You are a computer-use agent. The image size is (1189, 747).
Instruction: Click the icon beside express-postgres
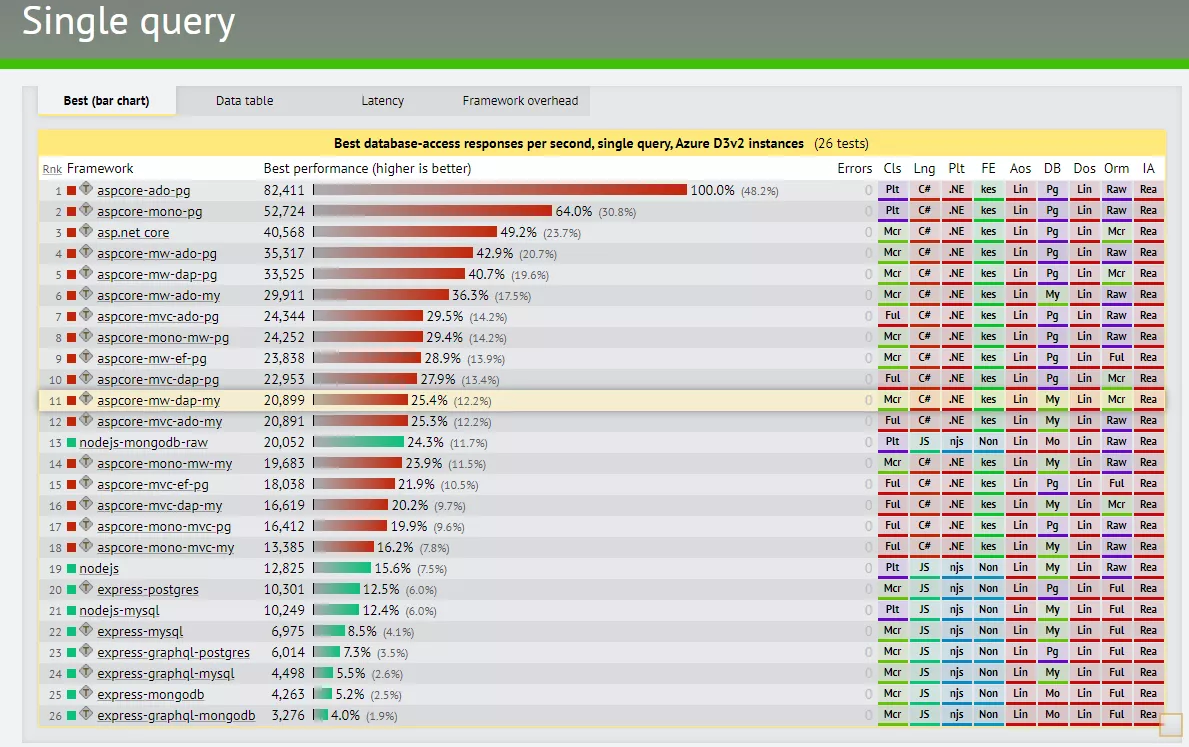[x=86, y=587]
